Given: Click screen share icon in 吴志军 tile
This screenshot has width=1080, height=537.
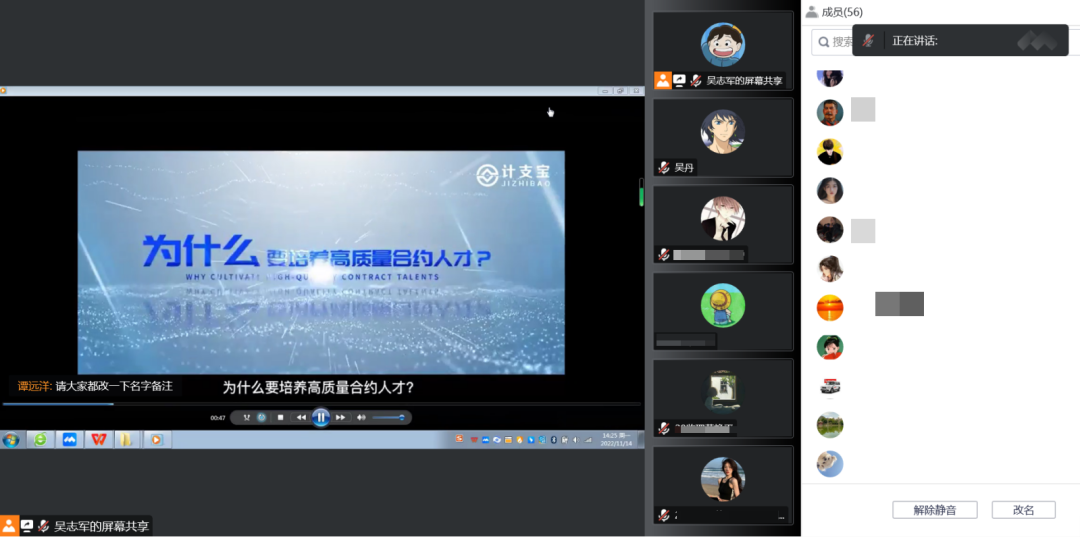Looking at the screenshot, I should pos(679,81).
